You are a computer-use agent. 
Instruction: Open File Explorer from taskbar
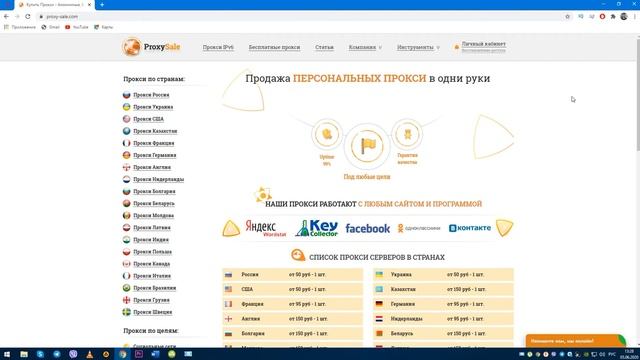point(24,354)
